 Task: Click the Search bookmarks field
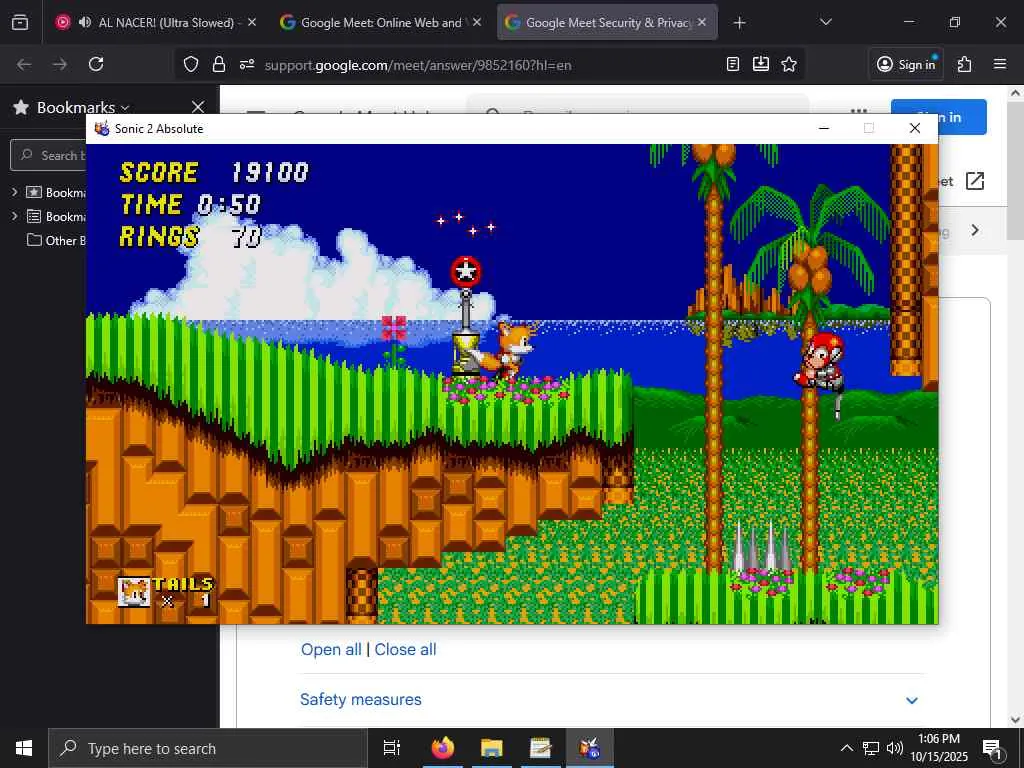49,155
